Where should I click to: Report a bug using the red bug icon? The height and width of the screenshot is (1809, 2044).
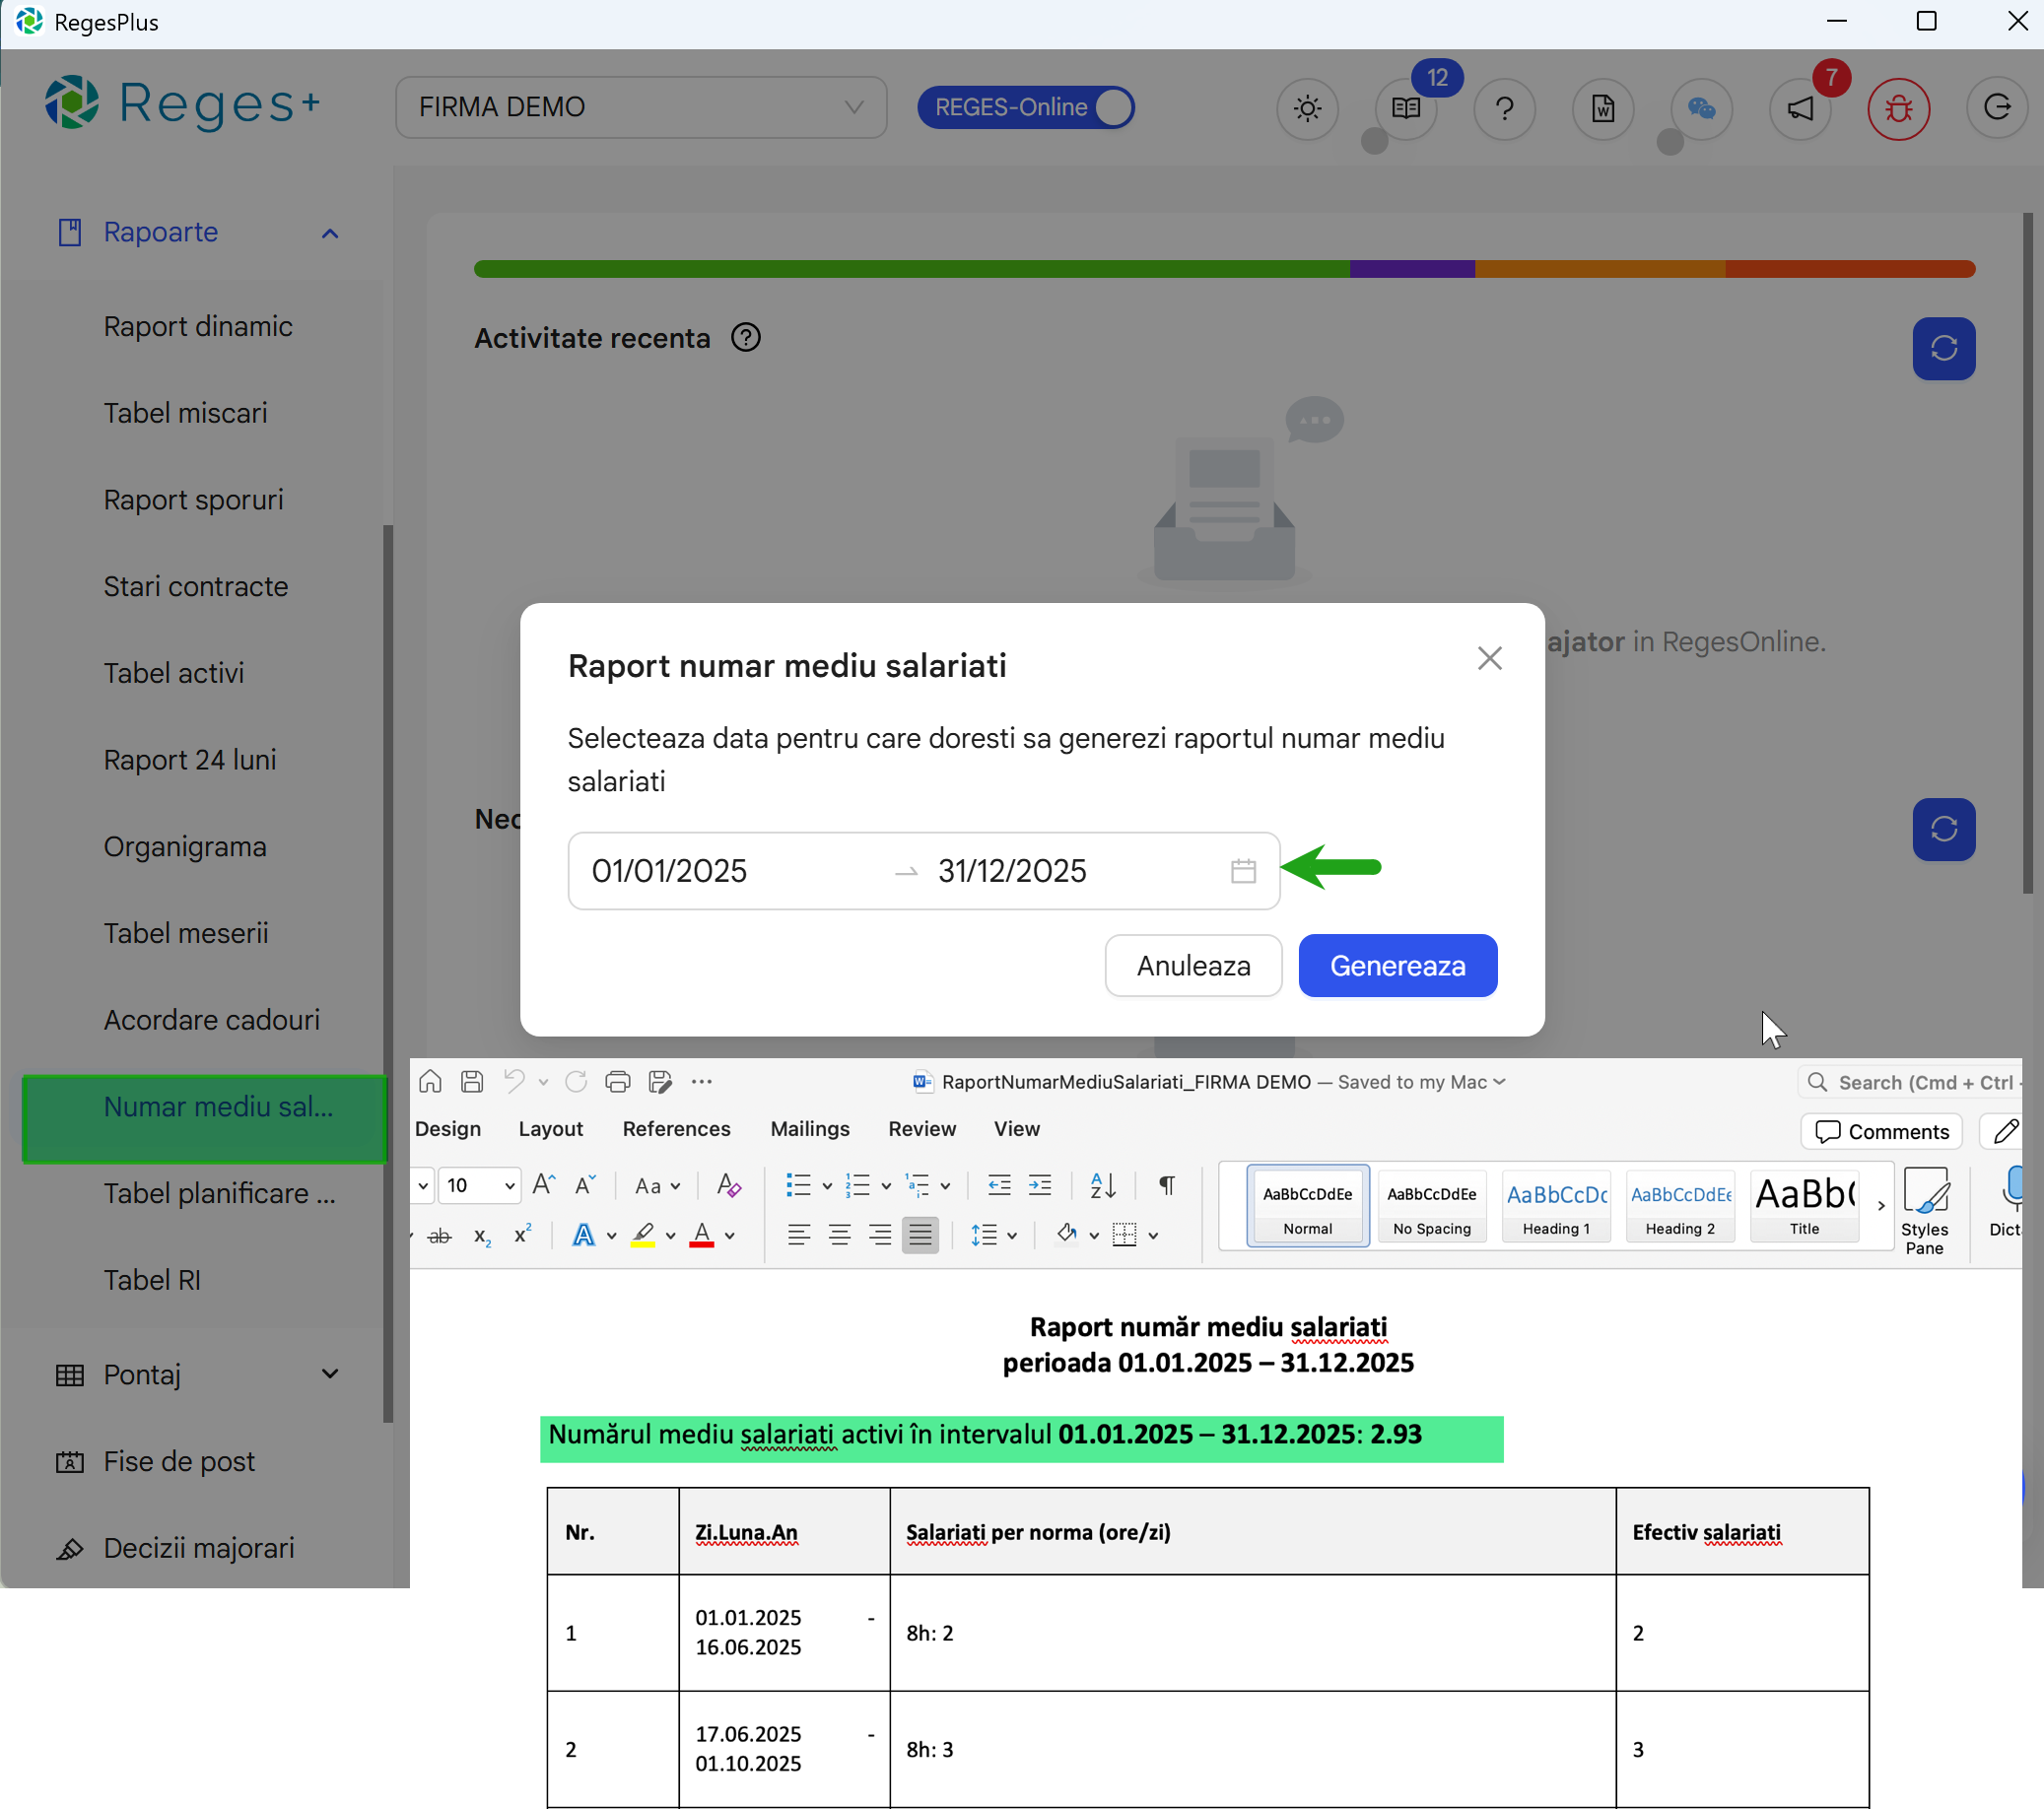1898,109
